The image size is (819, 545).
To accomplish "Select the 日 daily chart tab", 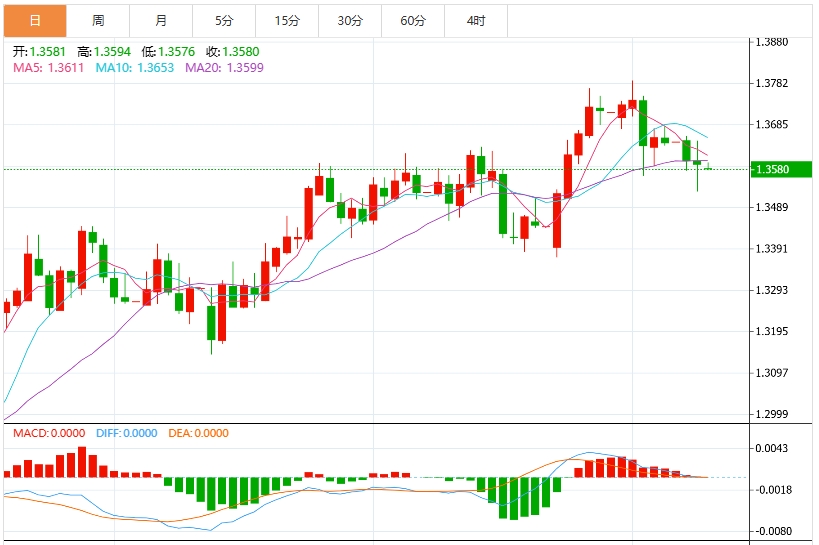I will [x=35, y=20].
